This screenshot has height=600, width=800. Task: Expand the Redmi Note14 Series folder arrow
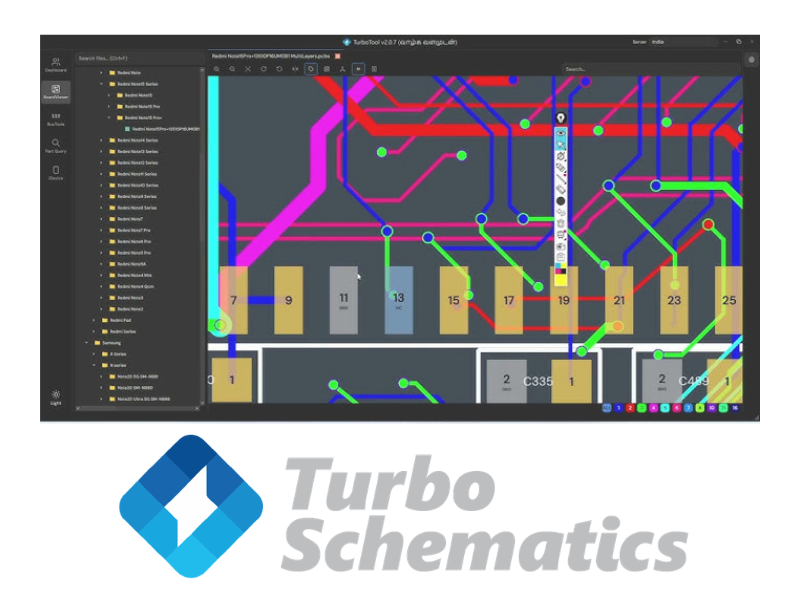click(101, 140)
